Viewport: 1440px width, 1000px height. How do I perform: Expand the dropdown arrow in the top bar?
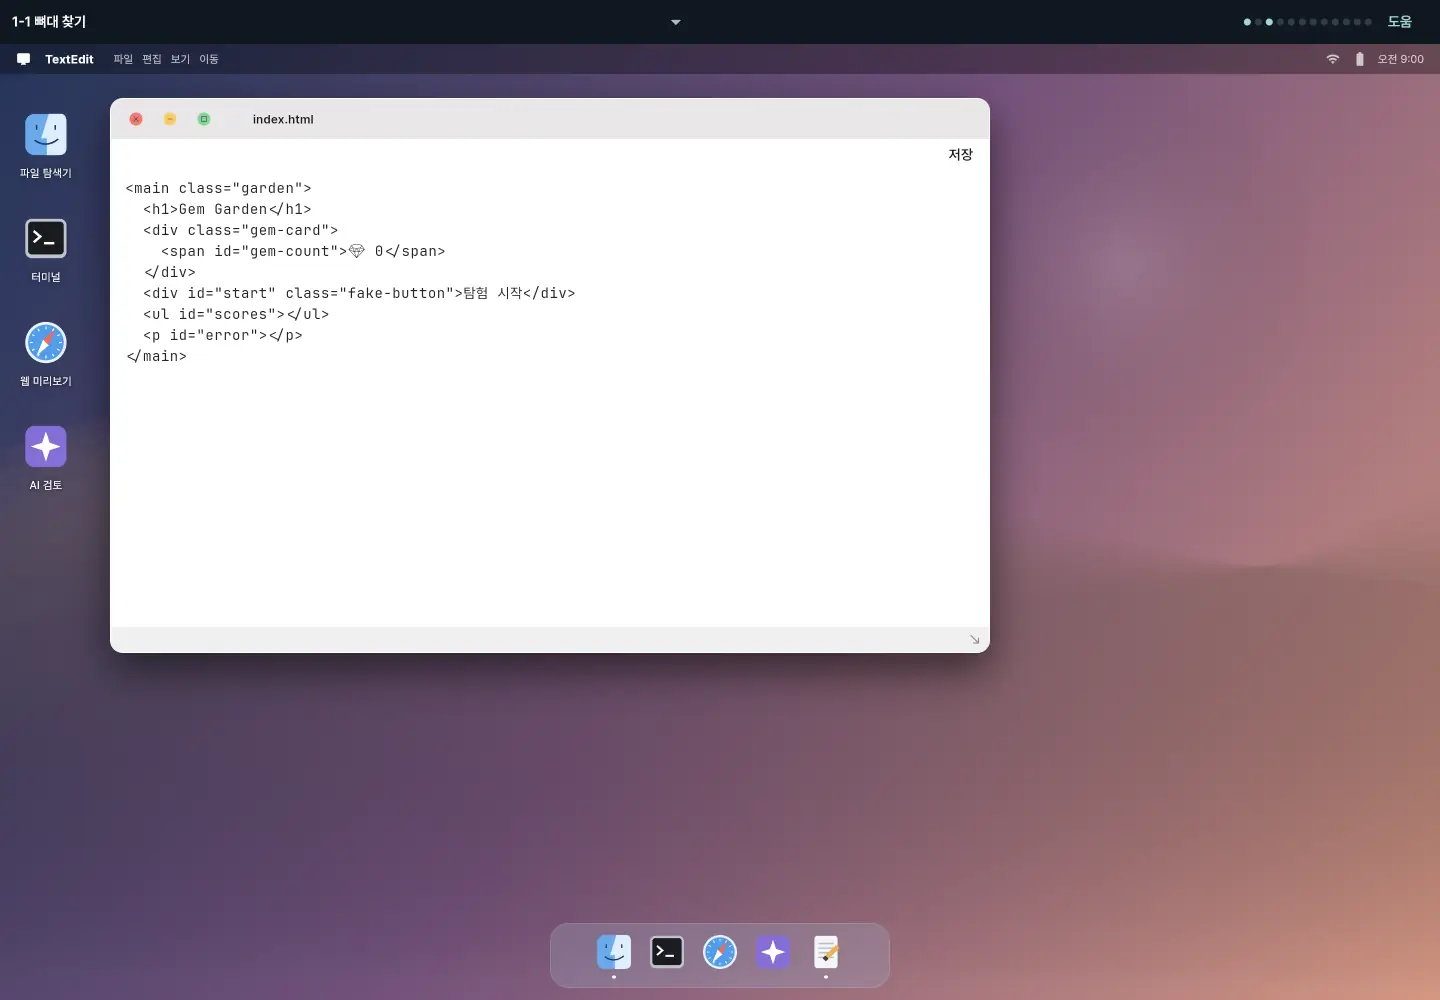676,22
